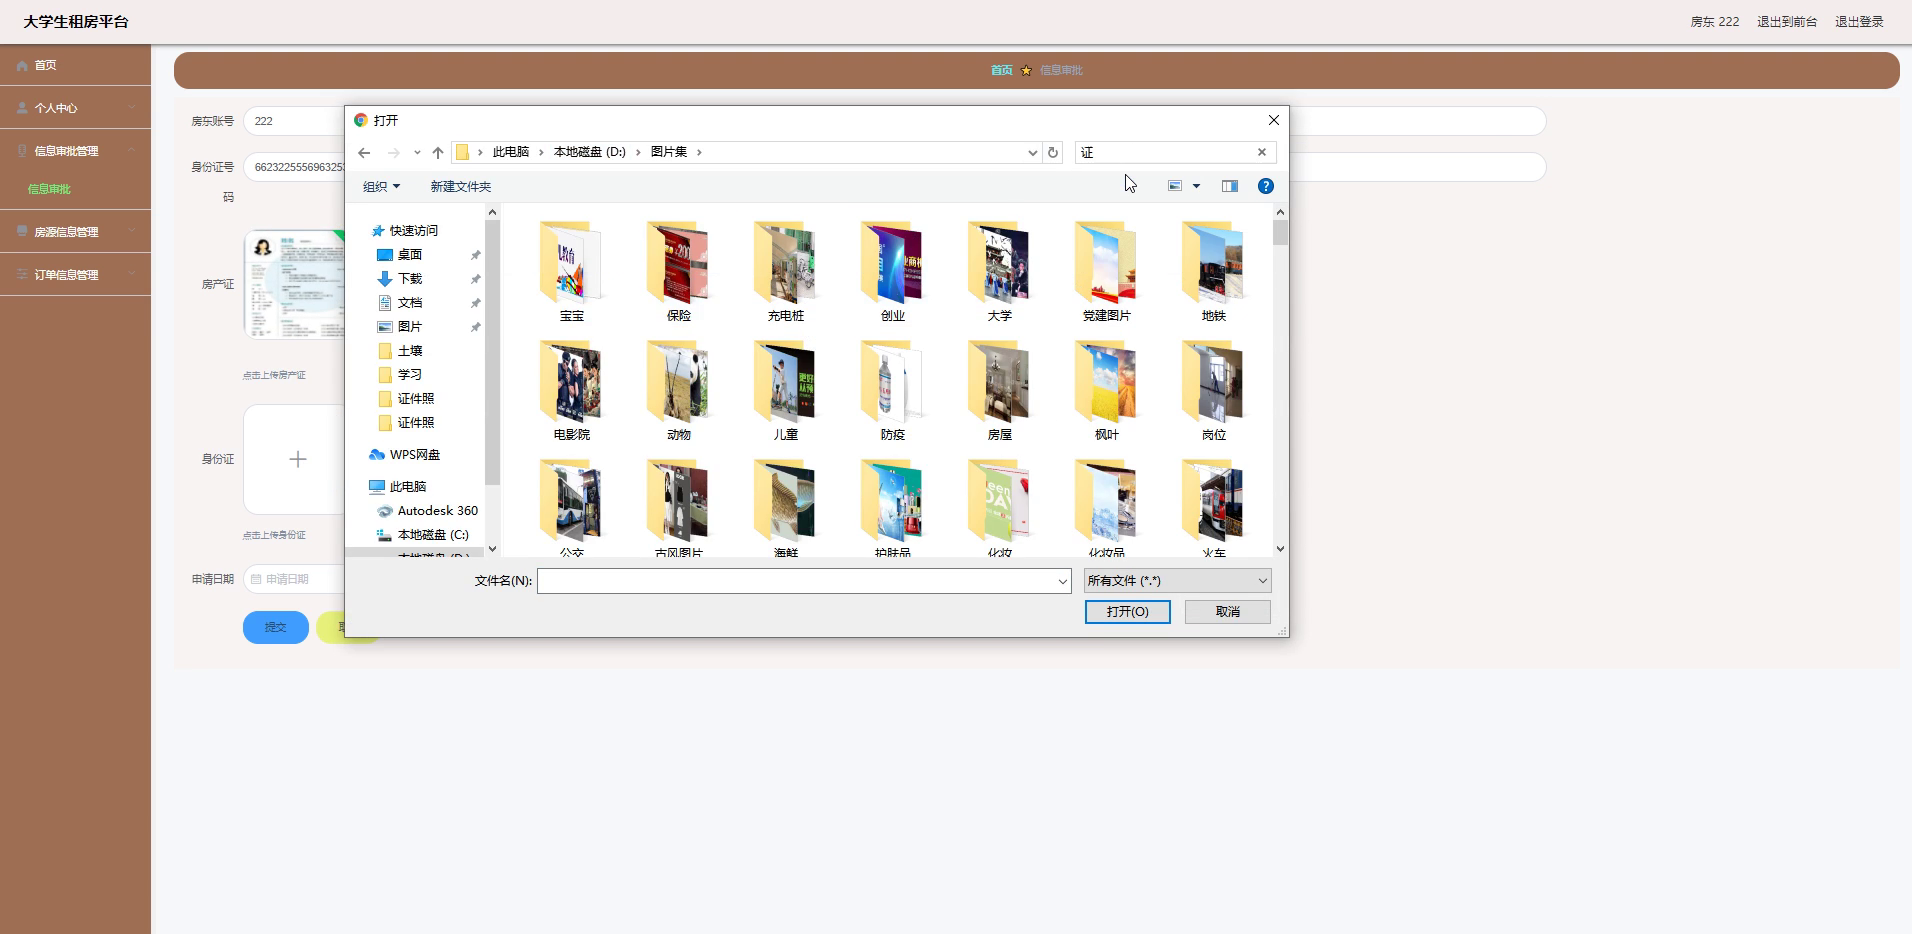Expand 订单信息管理 sidebar menu
This screenshot has height=934, width=1912.
75,275
